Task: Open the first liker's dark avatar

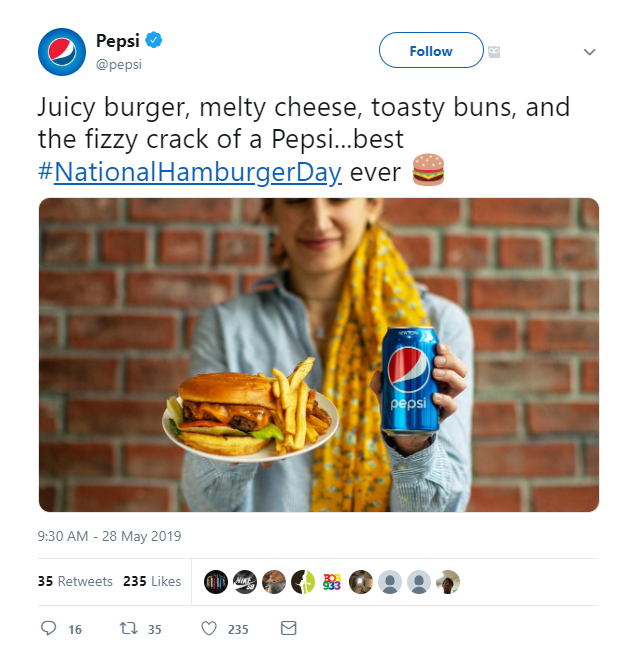Action: [x=216, y=582]
